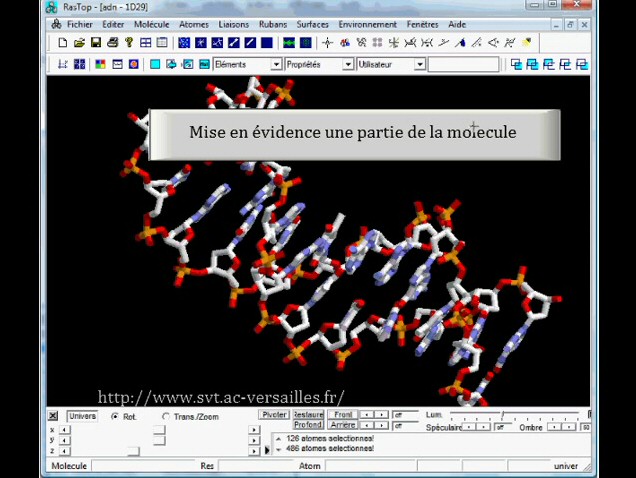The image size is (636, 478).
Task: Select the Trans/Zoom radio button
Action: (x=166, y=416)
